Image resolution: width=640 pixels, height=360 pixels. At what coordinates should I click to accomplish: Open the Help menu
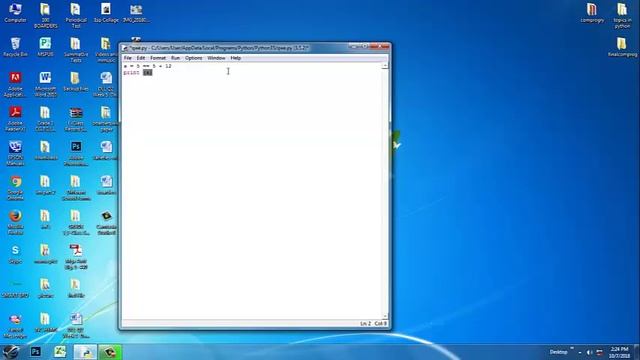click(x=236, y=58)
